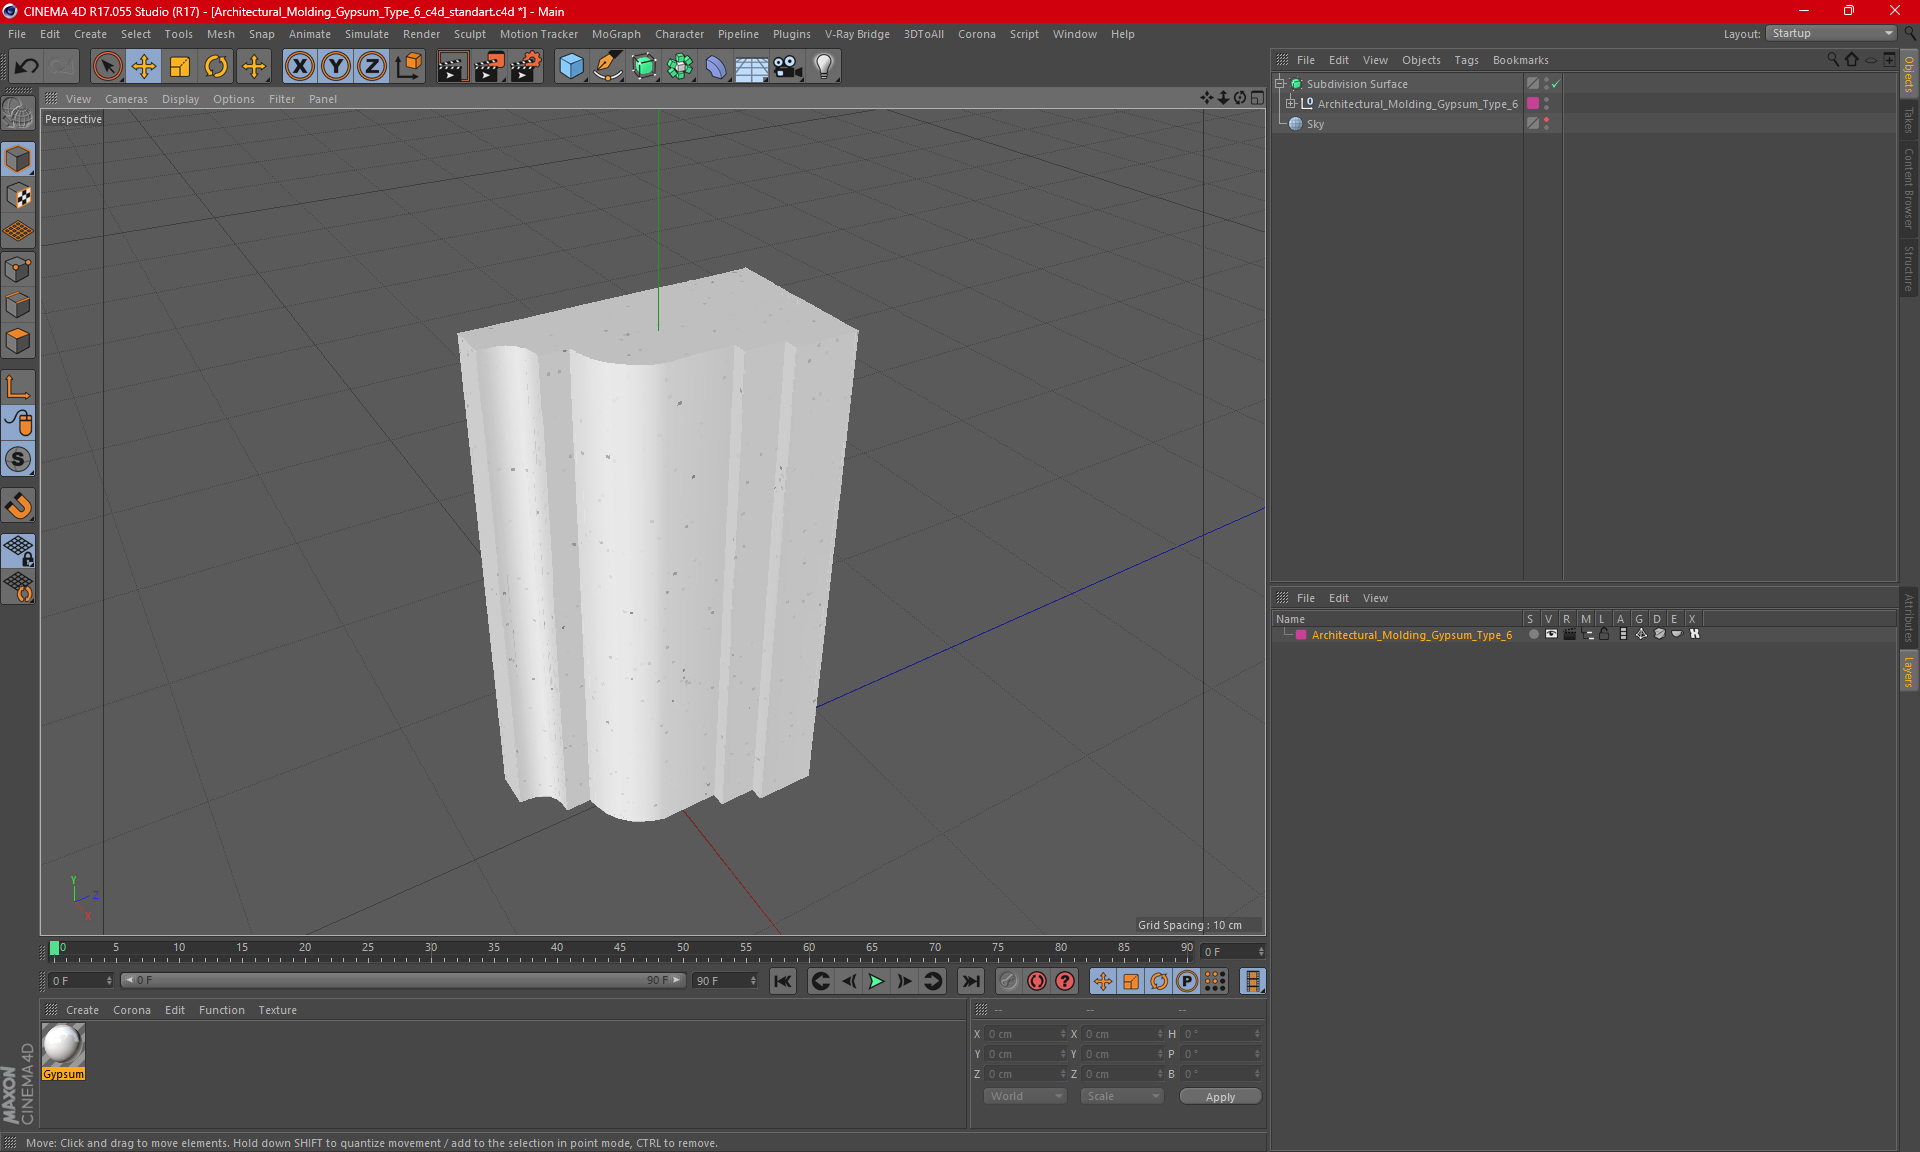Open the Layout Startup dropdown
The image size is (1920, 1152).
(x=1832, y=33)
